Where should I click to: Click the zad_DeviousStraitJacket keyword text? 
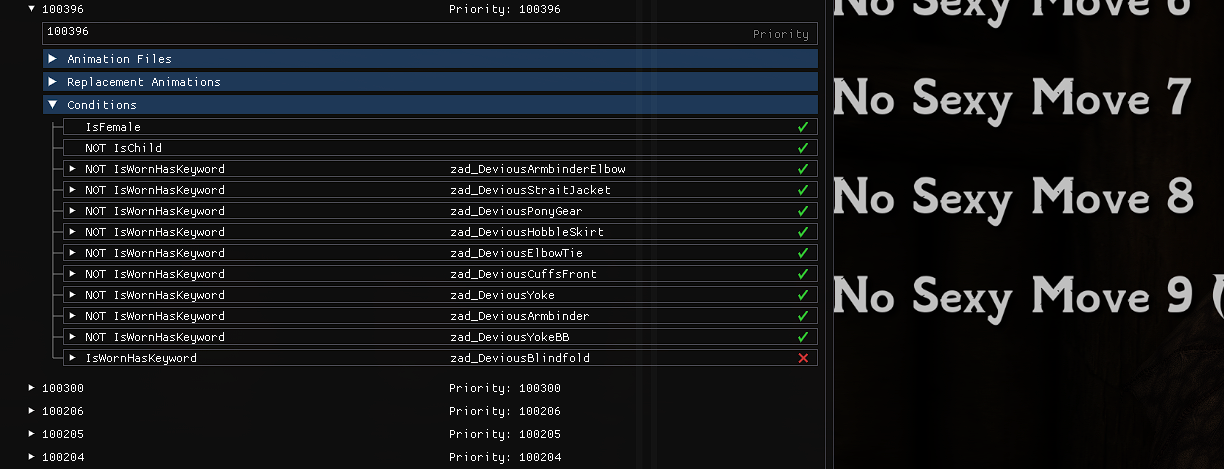point(530,190)
